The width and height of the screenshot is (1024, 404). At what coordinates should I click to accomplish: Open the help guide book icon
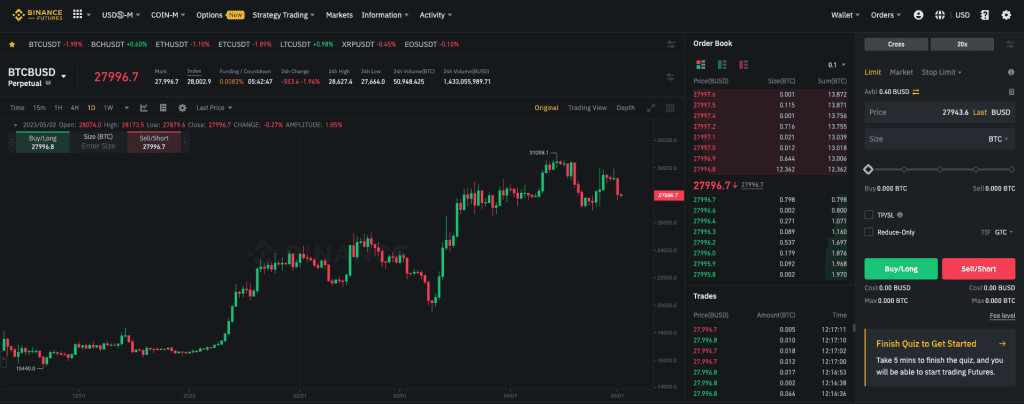(985, 14)
